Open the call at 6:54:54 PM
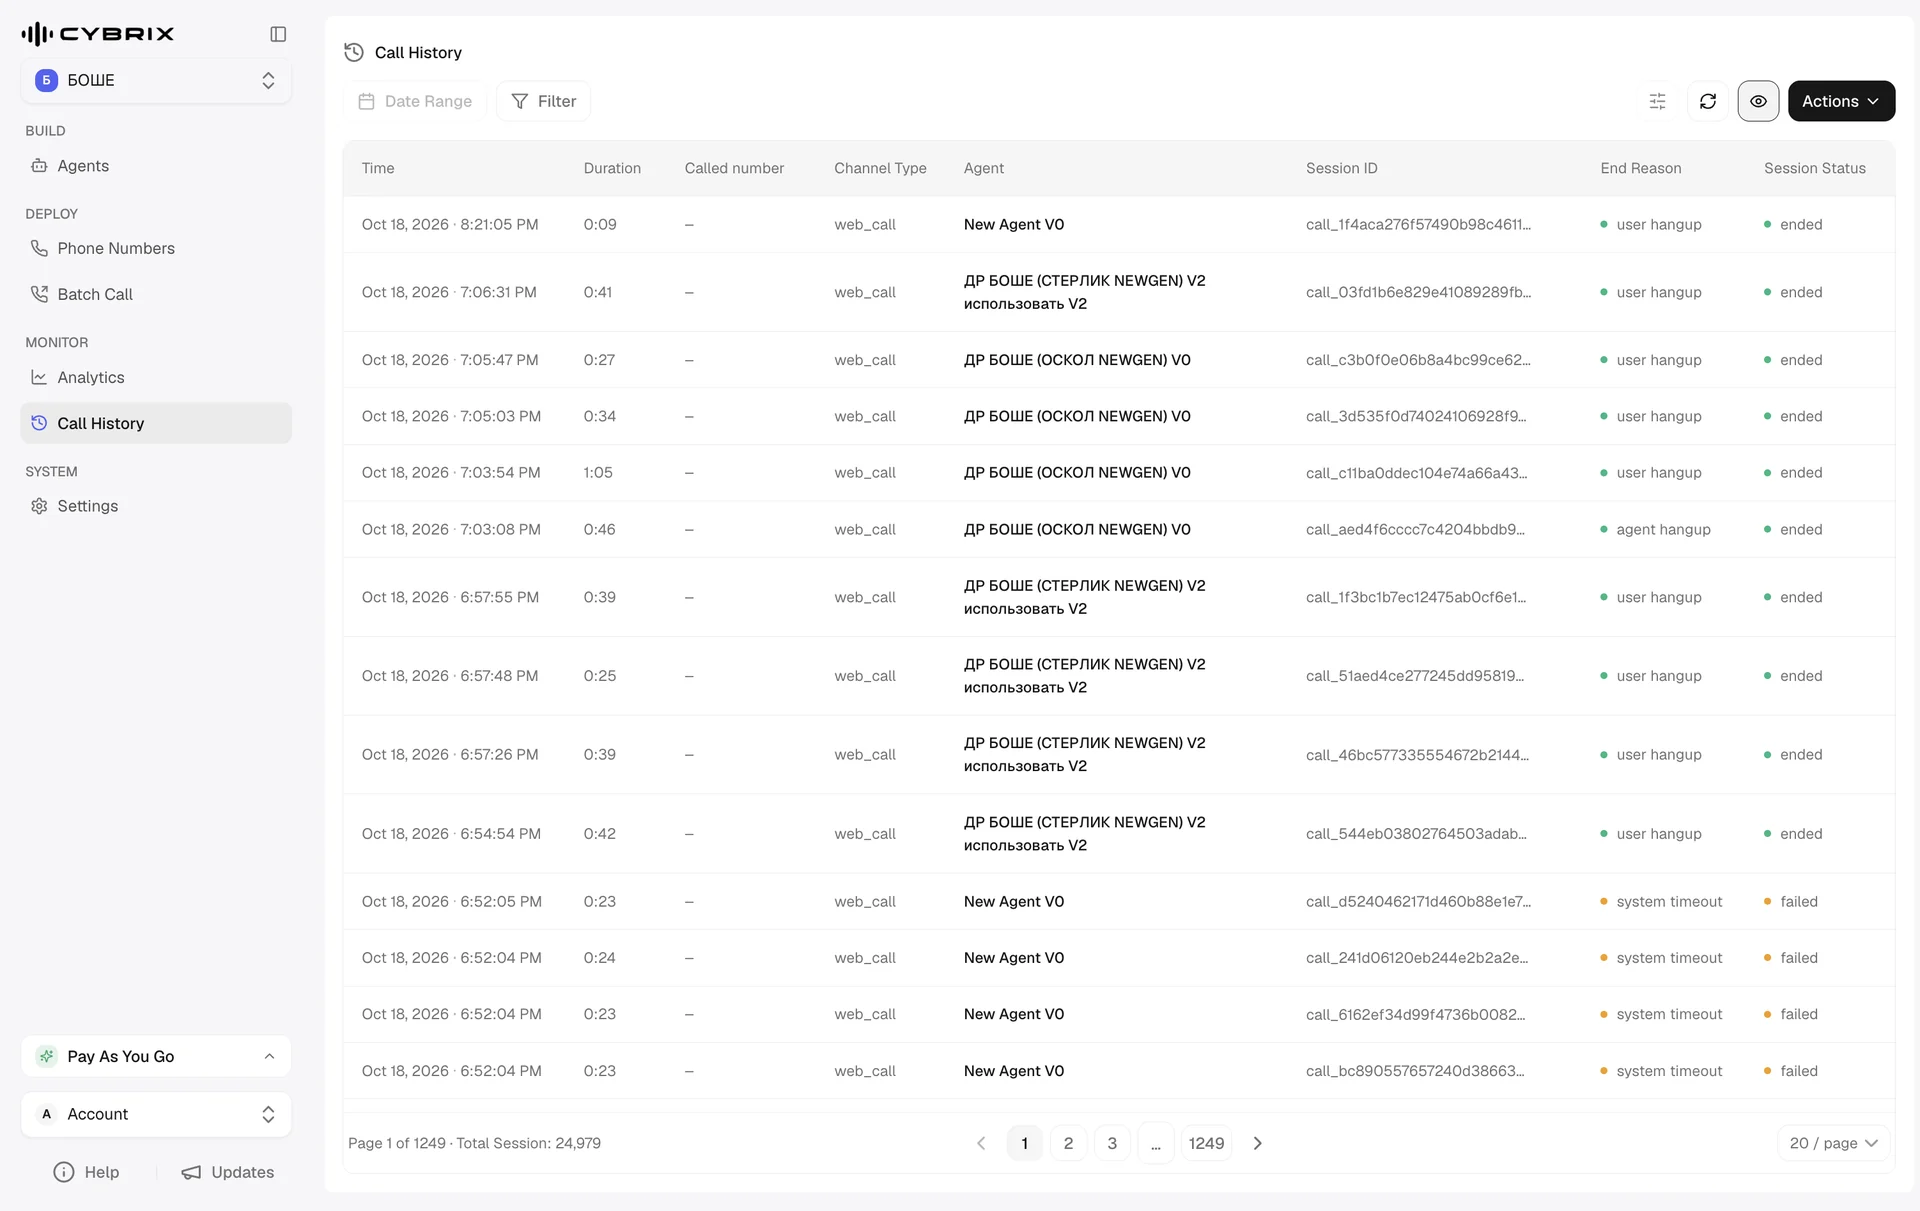This screenshot has height=1211, width=1920. [x=1119, y=833]
